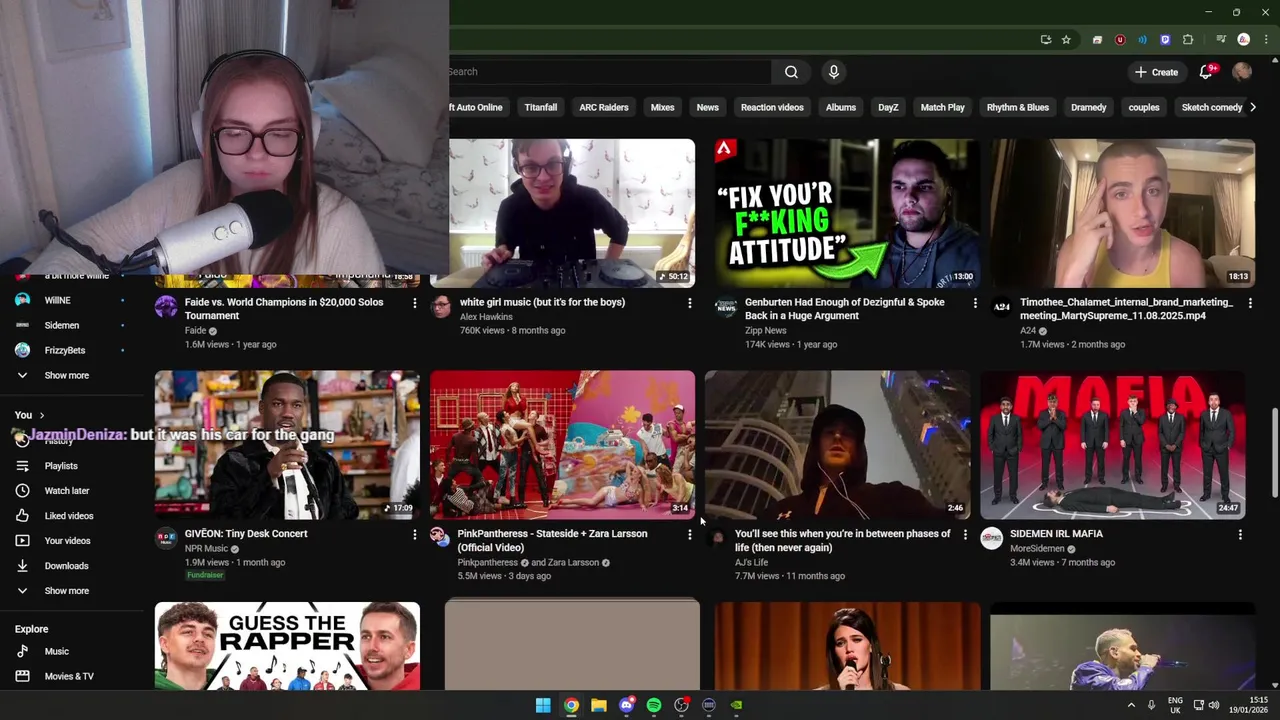This screenshot has height=720, width=1280.
Task: Open more options for white girl music video
Action: click(690, 303)
